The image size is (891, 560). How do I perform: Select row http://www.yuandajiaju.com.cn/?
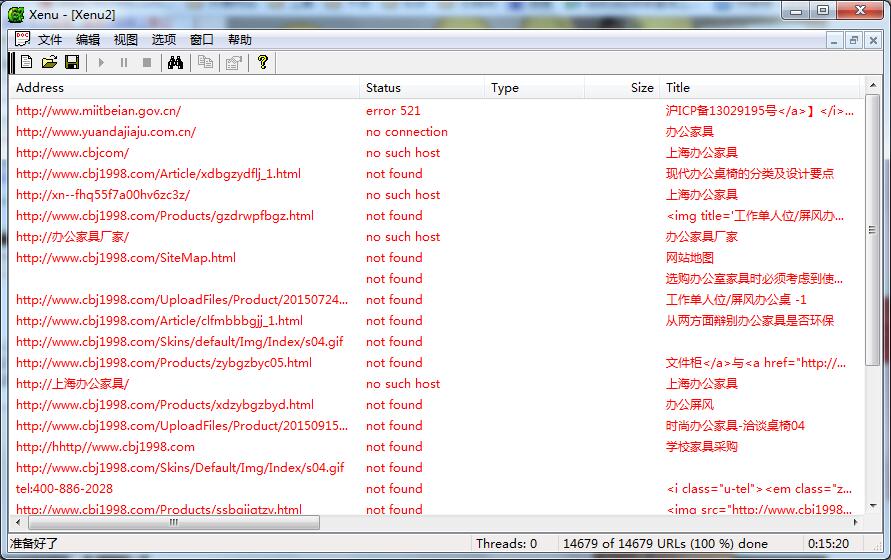pos(435,132)
